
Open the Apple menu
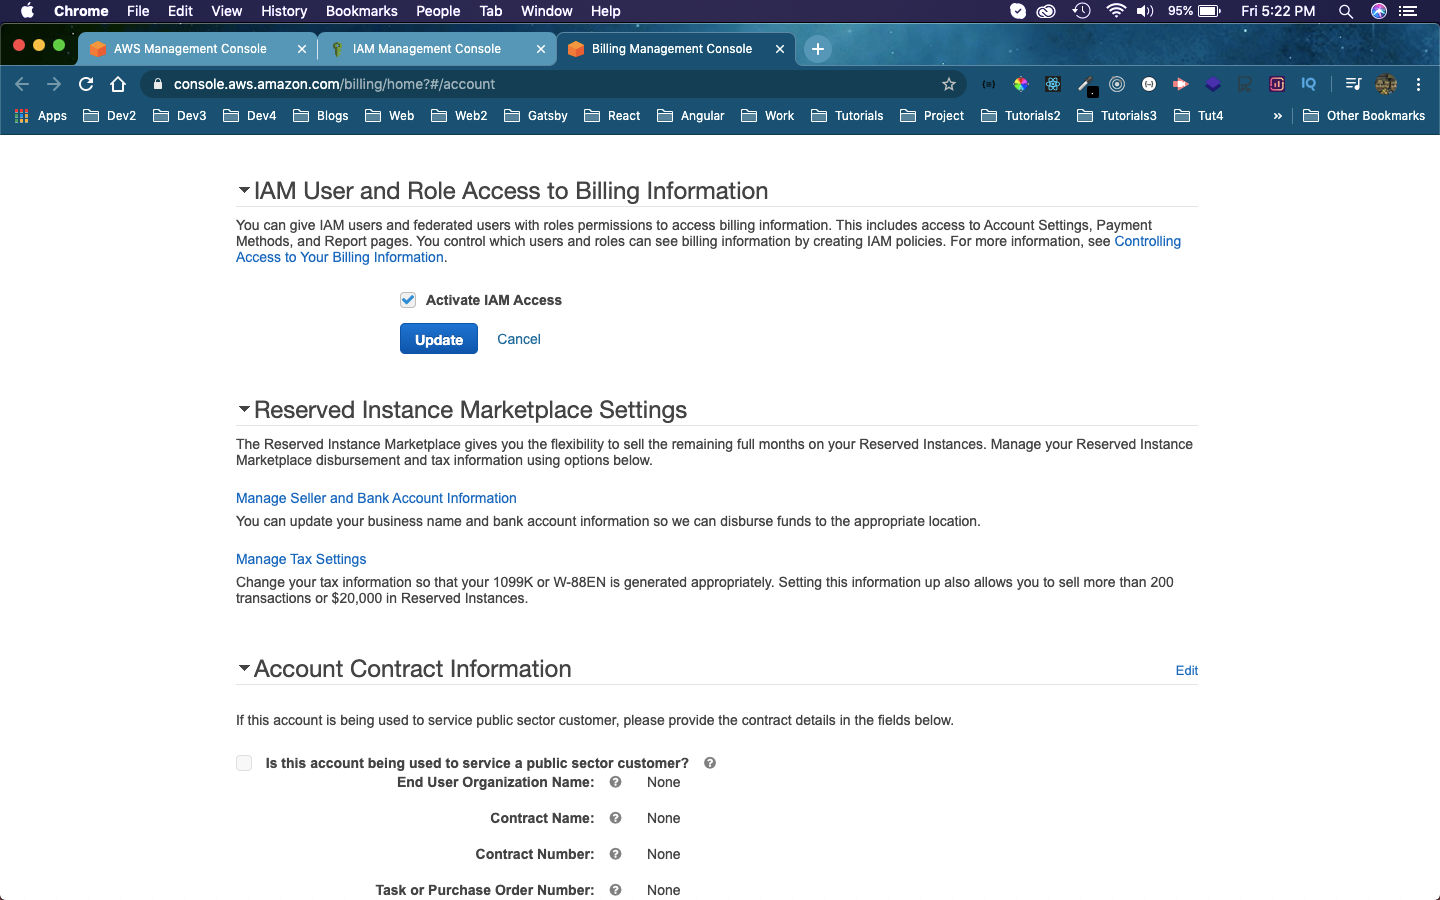point(27,11)
